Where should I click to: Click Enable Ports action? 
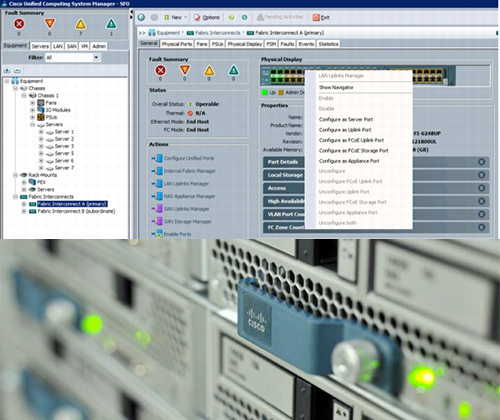[x=177, y=234]
